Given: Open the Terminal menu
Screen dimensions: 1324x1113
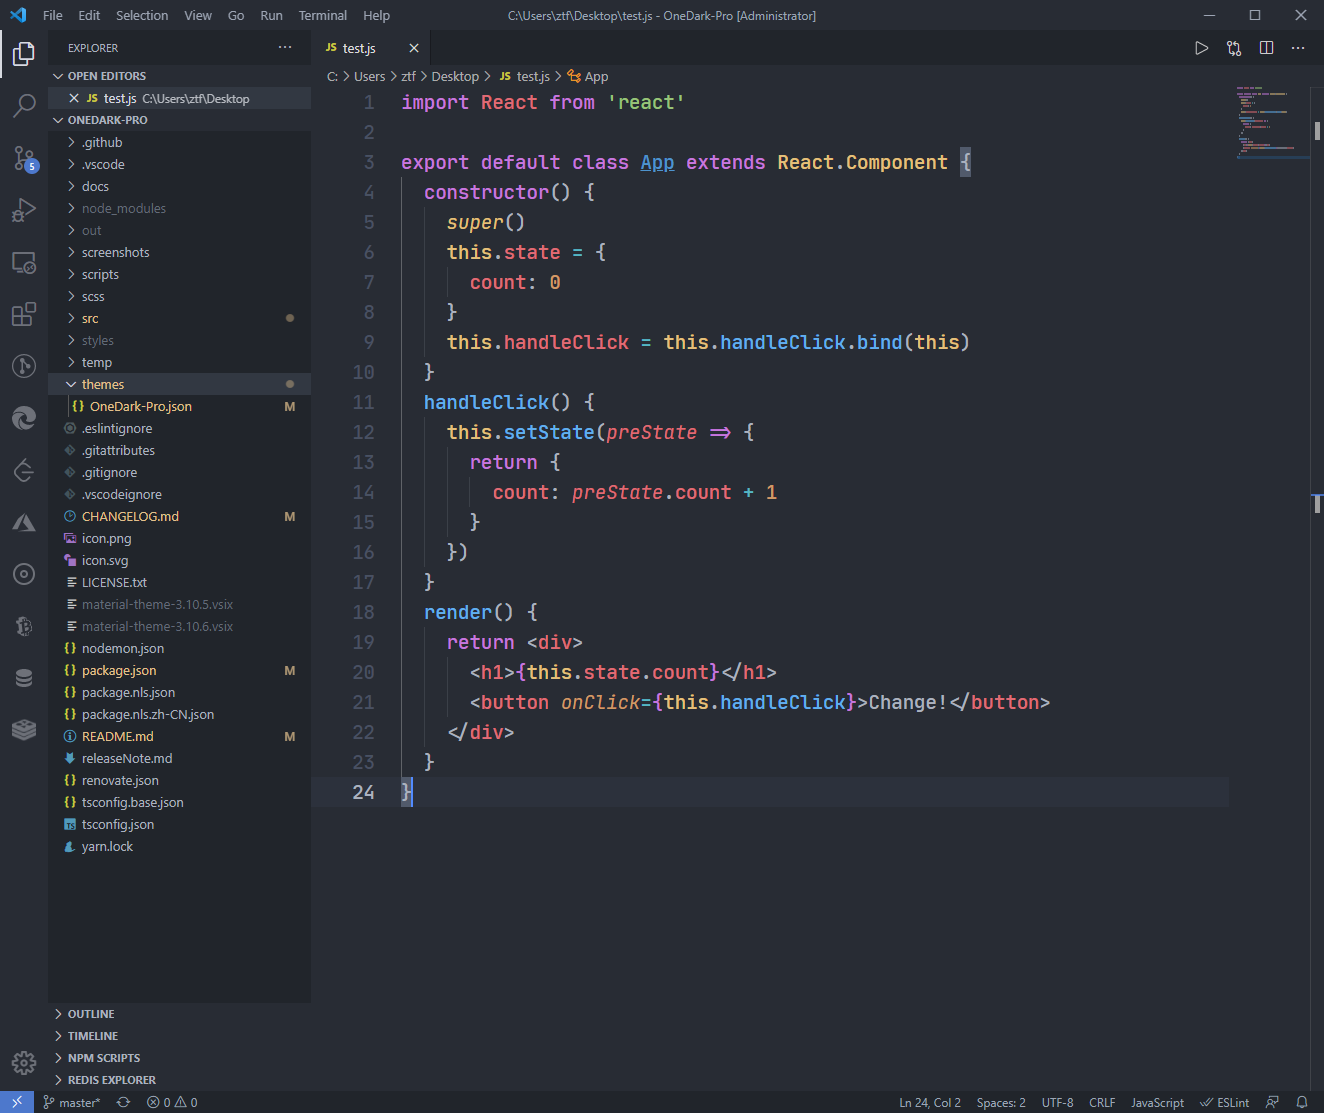Looking at the screenshot, I should [322, 15].
